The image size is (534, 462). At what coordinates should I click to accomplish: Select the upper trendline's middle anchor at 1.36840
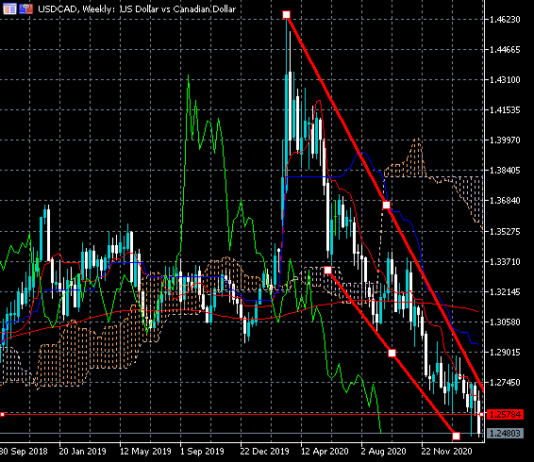point(386,205)
